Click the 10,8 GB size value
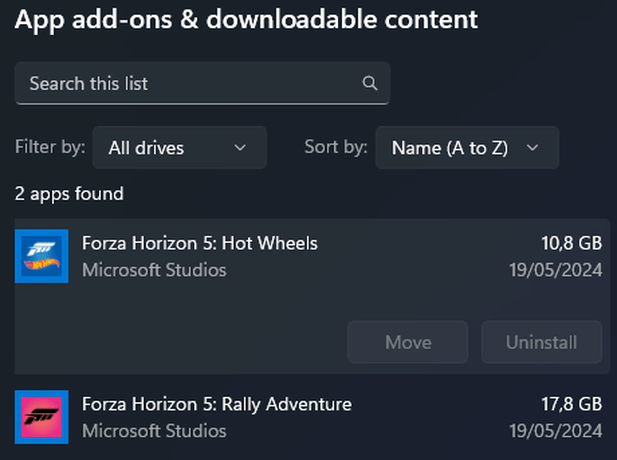The height and width of the screenshot is (460, 617). pos(571,243)
